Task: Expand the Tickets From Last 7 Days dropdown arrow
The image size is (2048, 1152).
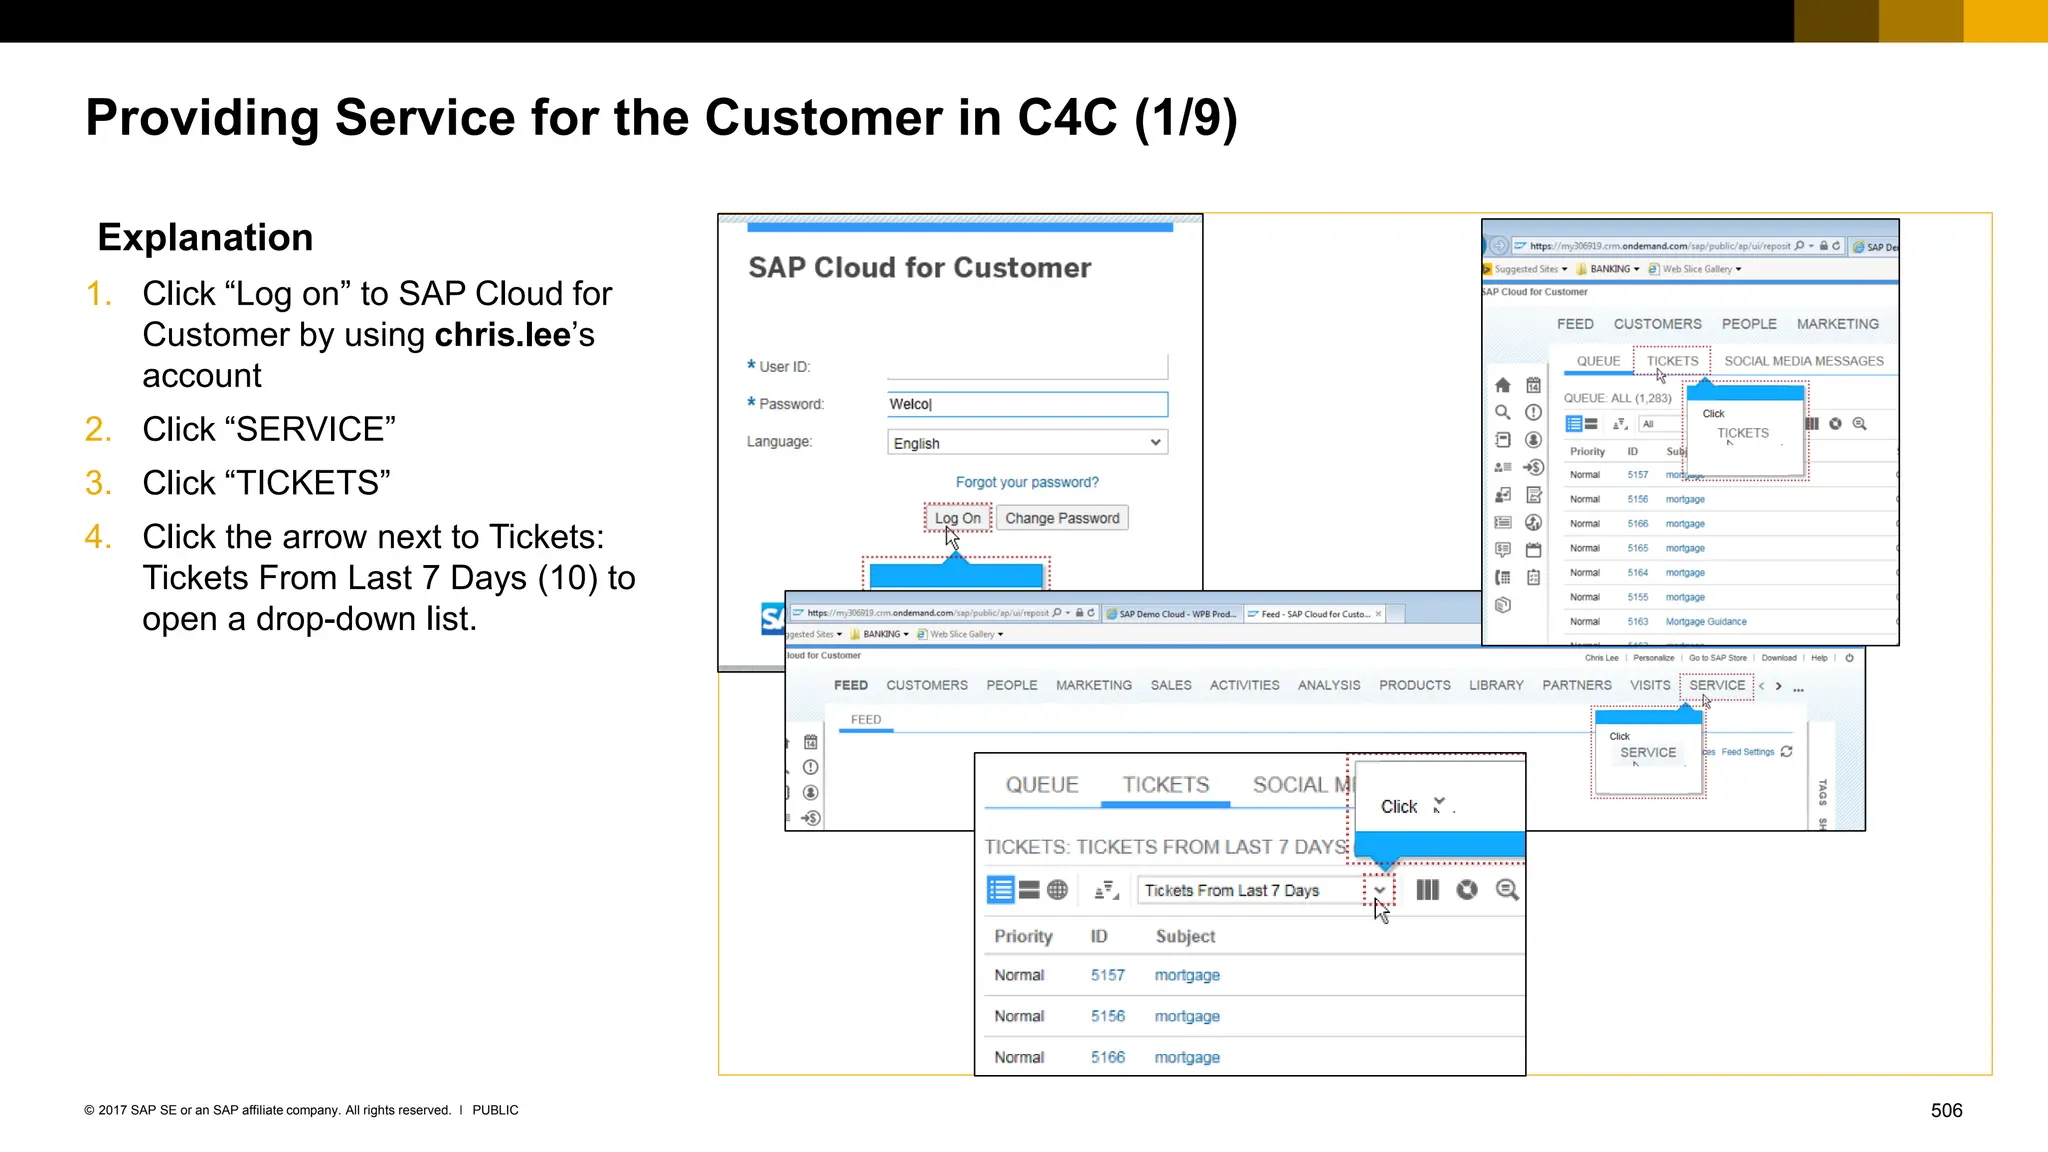Action: [1379, 890]
